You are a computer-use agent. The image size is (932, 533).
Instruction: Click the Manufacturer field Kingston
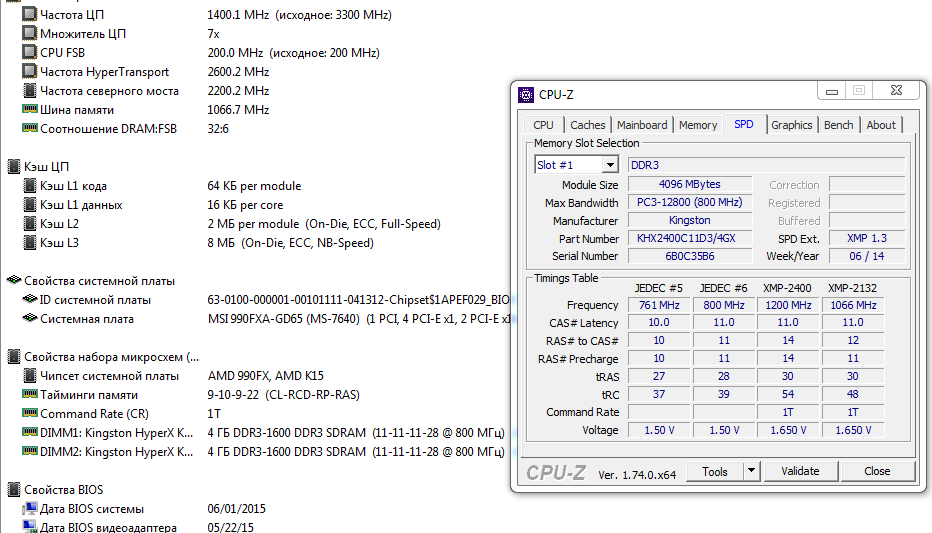(689, 220)
